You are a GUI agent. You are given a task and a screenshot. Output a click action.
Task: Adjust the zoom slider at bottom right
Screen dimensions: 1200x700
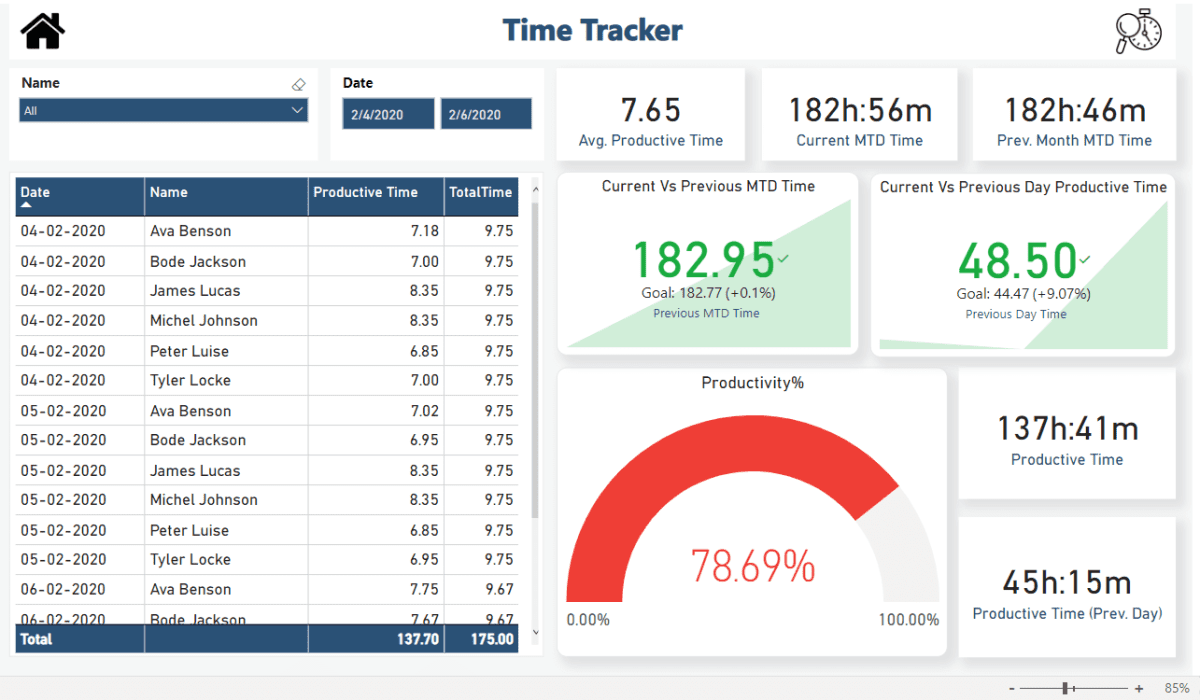(x=1067, y=688)
